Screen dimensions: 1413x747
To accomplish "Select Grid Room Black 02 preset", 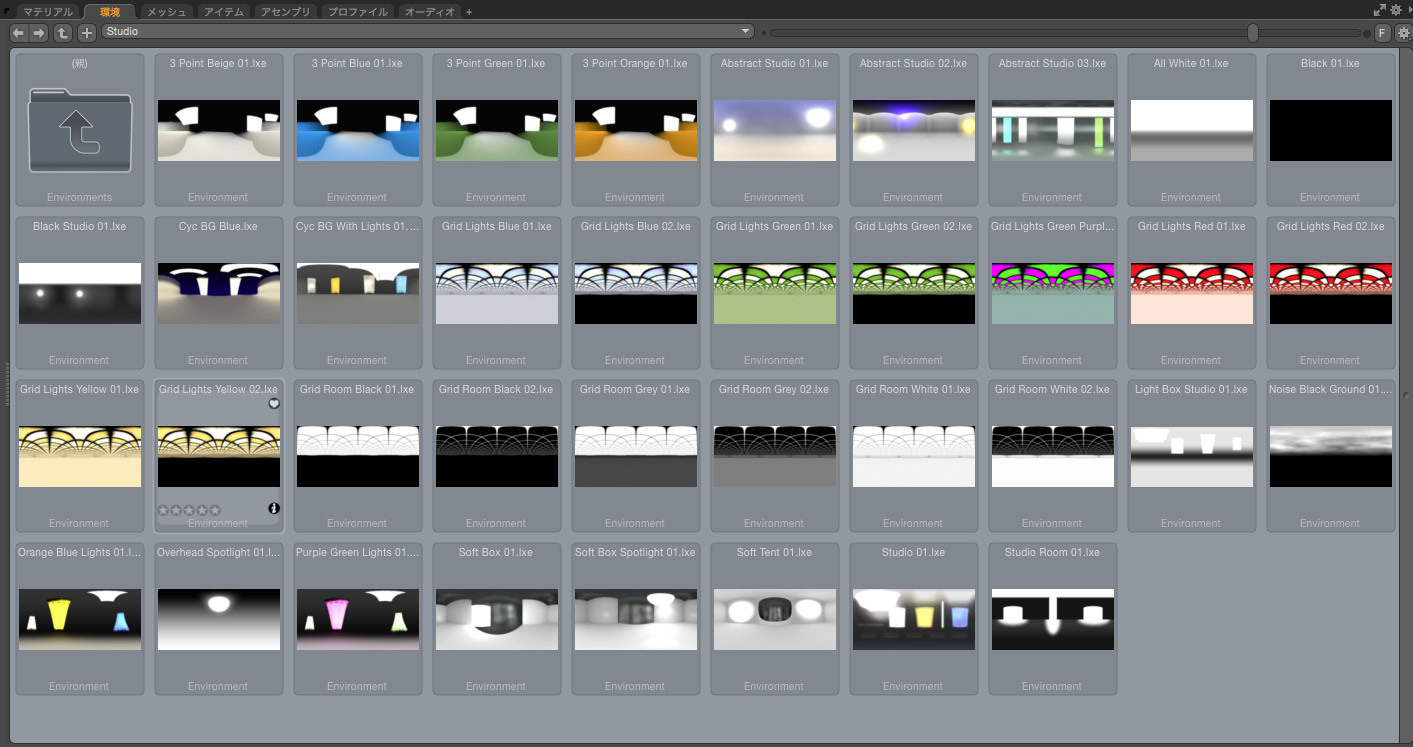I will point(496,456).
